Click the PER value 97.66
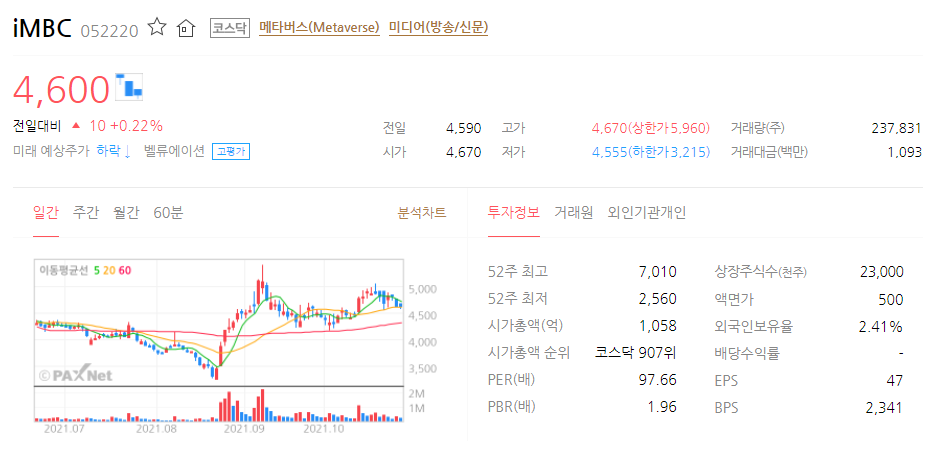 coord(658,380)
